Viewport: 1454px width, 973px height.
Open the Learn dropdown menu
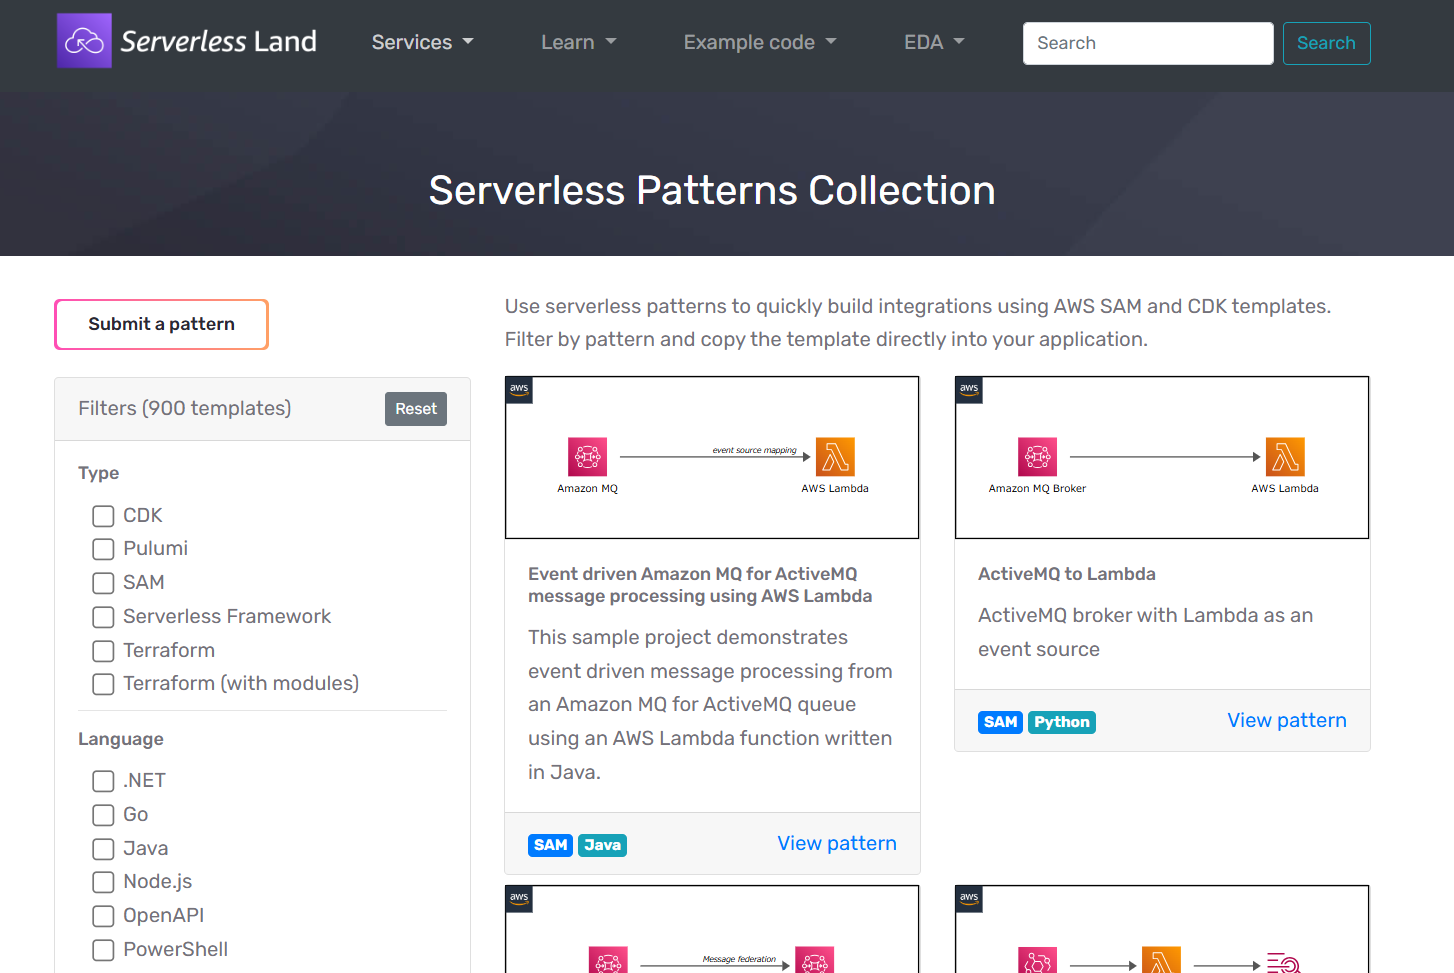point(578,42)
